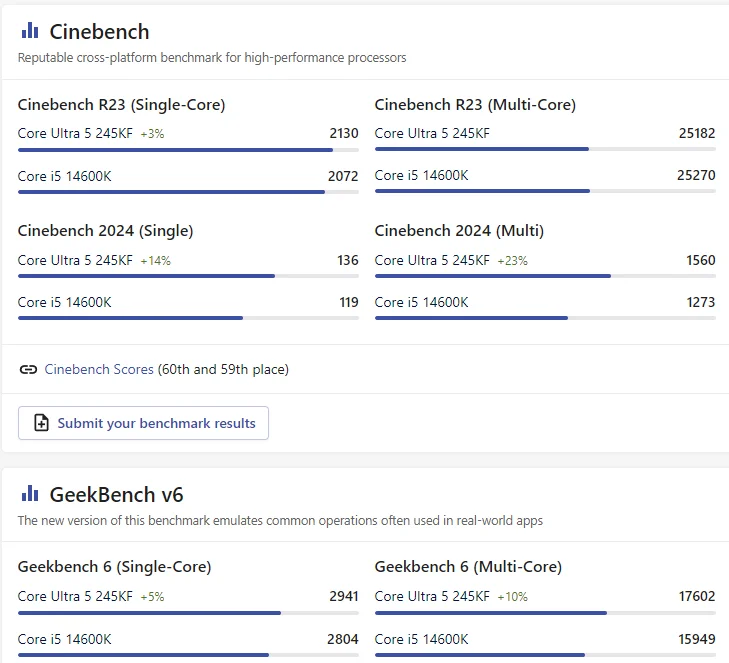Click the 25270 score in Cinebench R23 Multi-Core

point(696,176)
